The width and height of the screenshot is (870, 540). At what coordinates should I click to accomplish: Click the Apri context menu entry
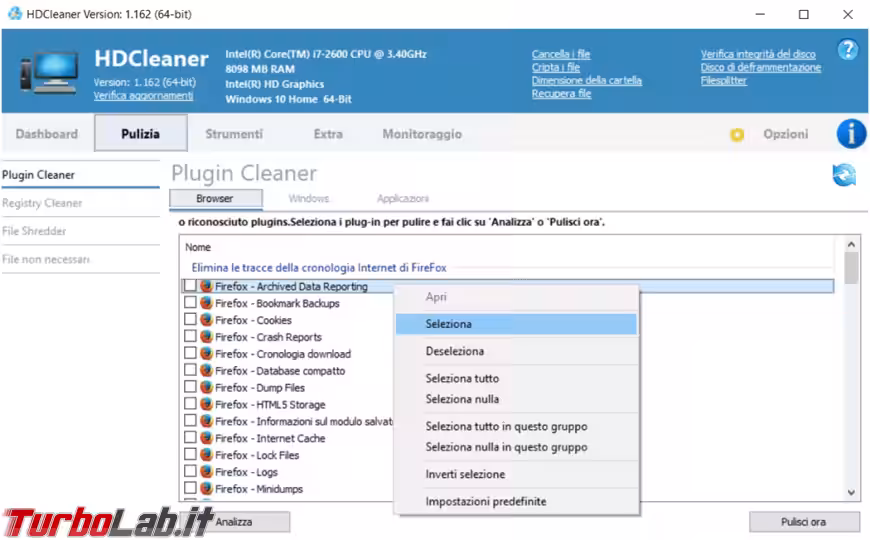[516, 296]
